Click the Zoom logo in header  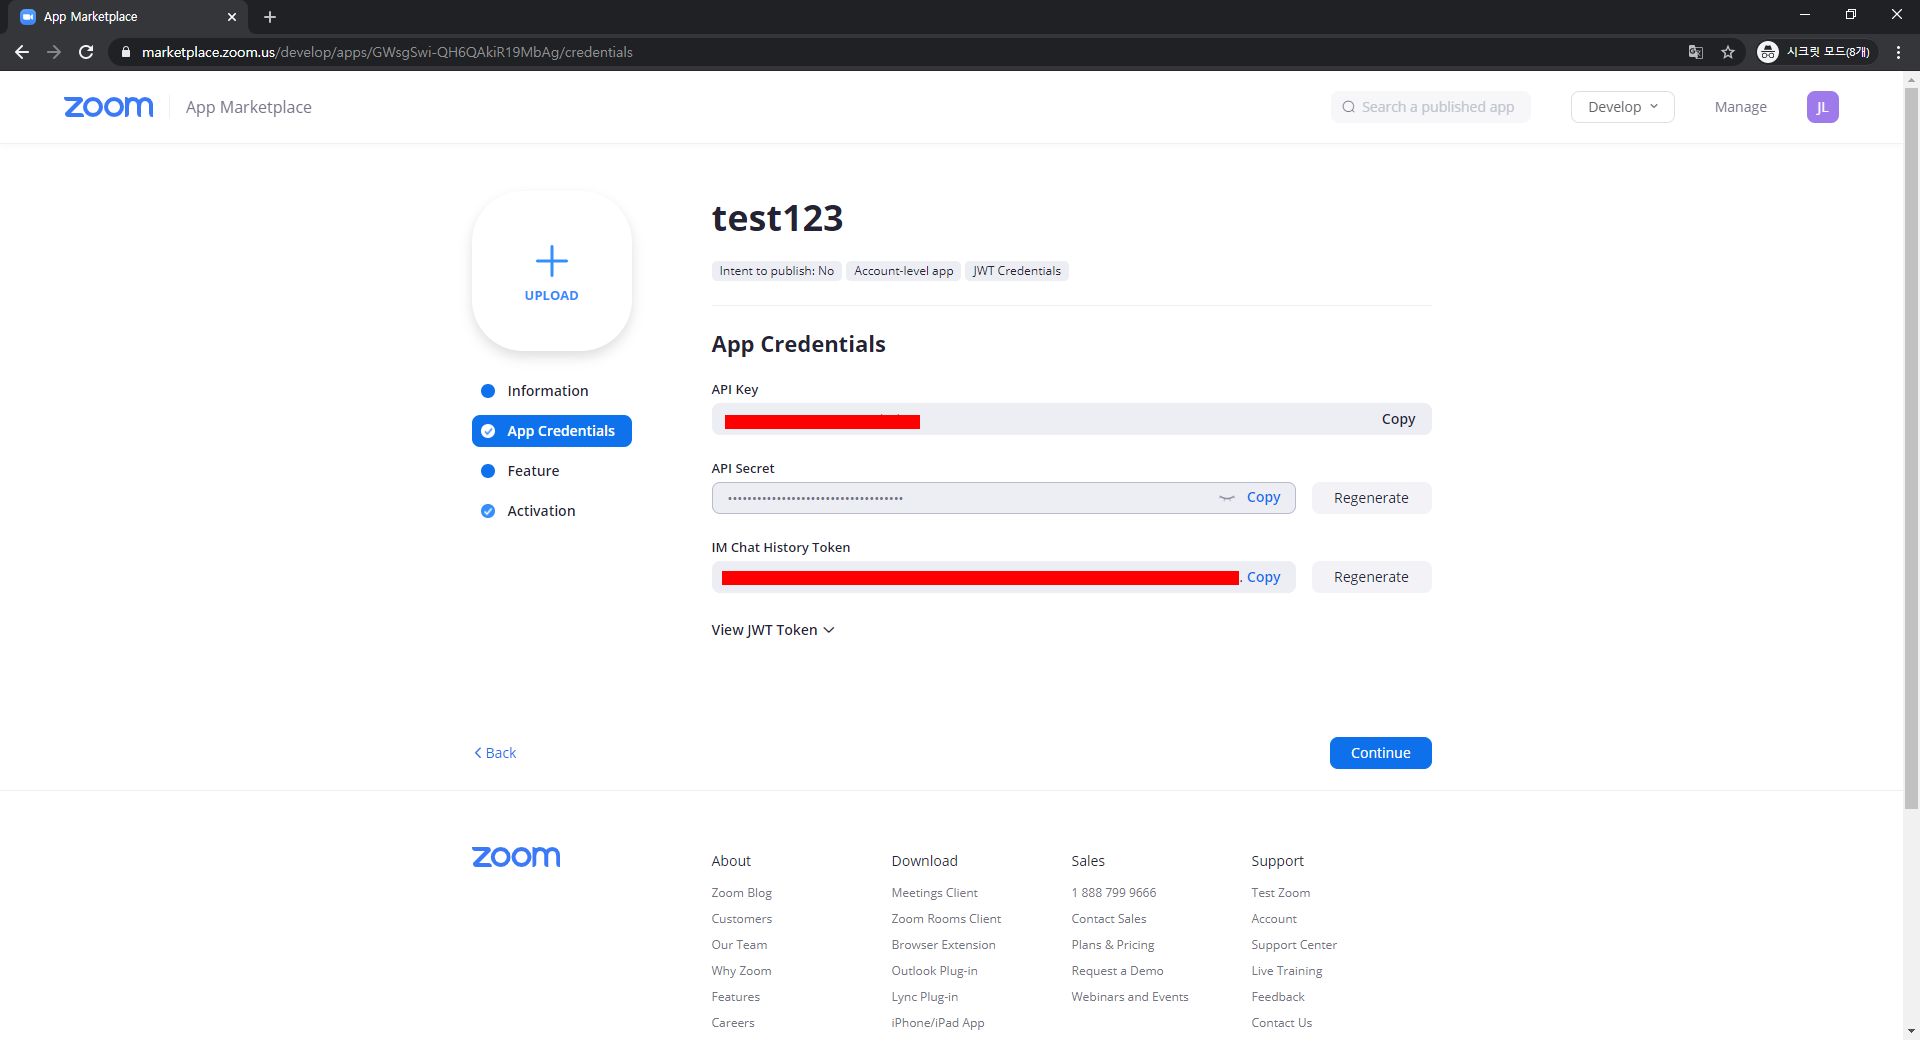click(x=109, y=107)
